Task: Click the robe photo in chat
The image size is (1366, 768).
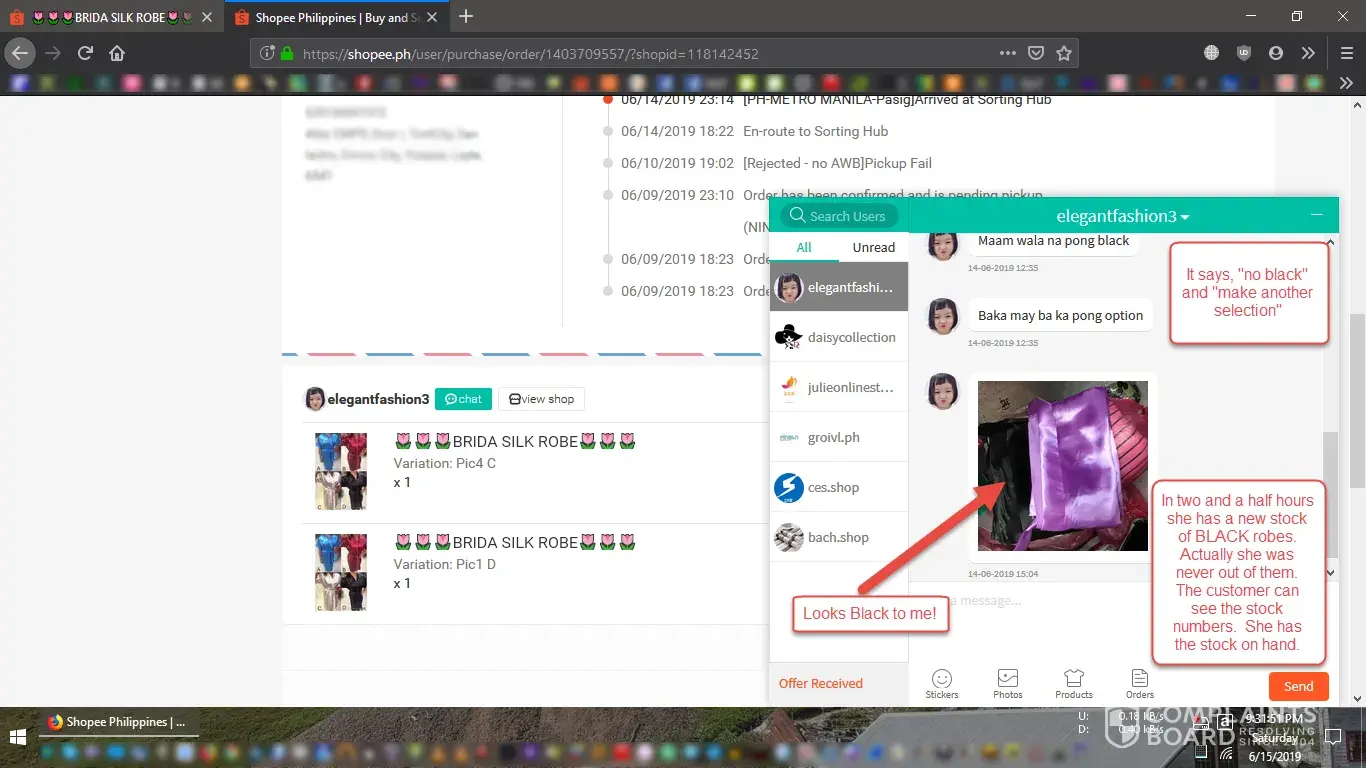Action: point(1062,466)
